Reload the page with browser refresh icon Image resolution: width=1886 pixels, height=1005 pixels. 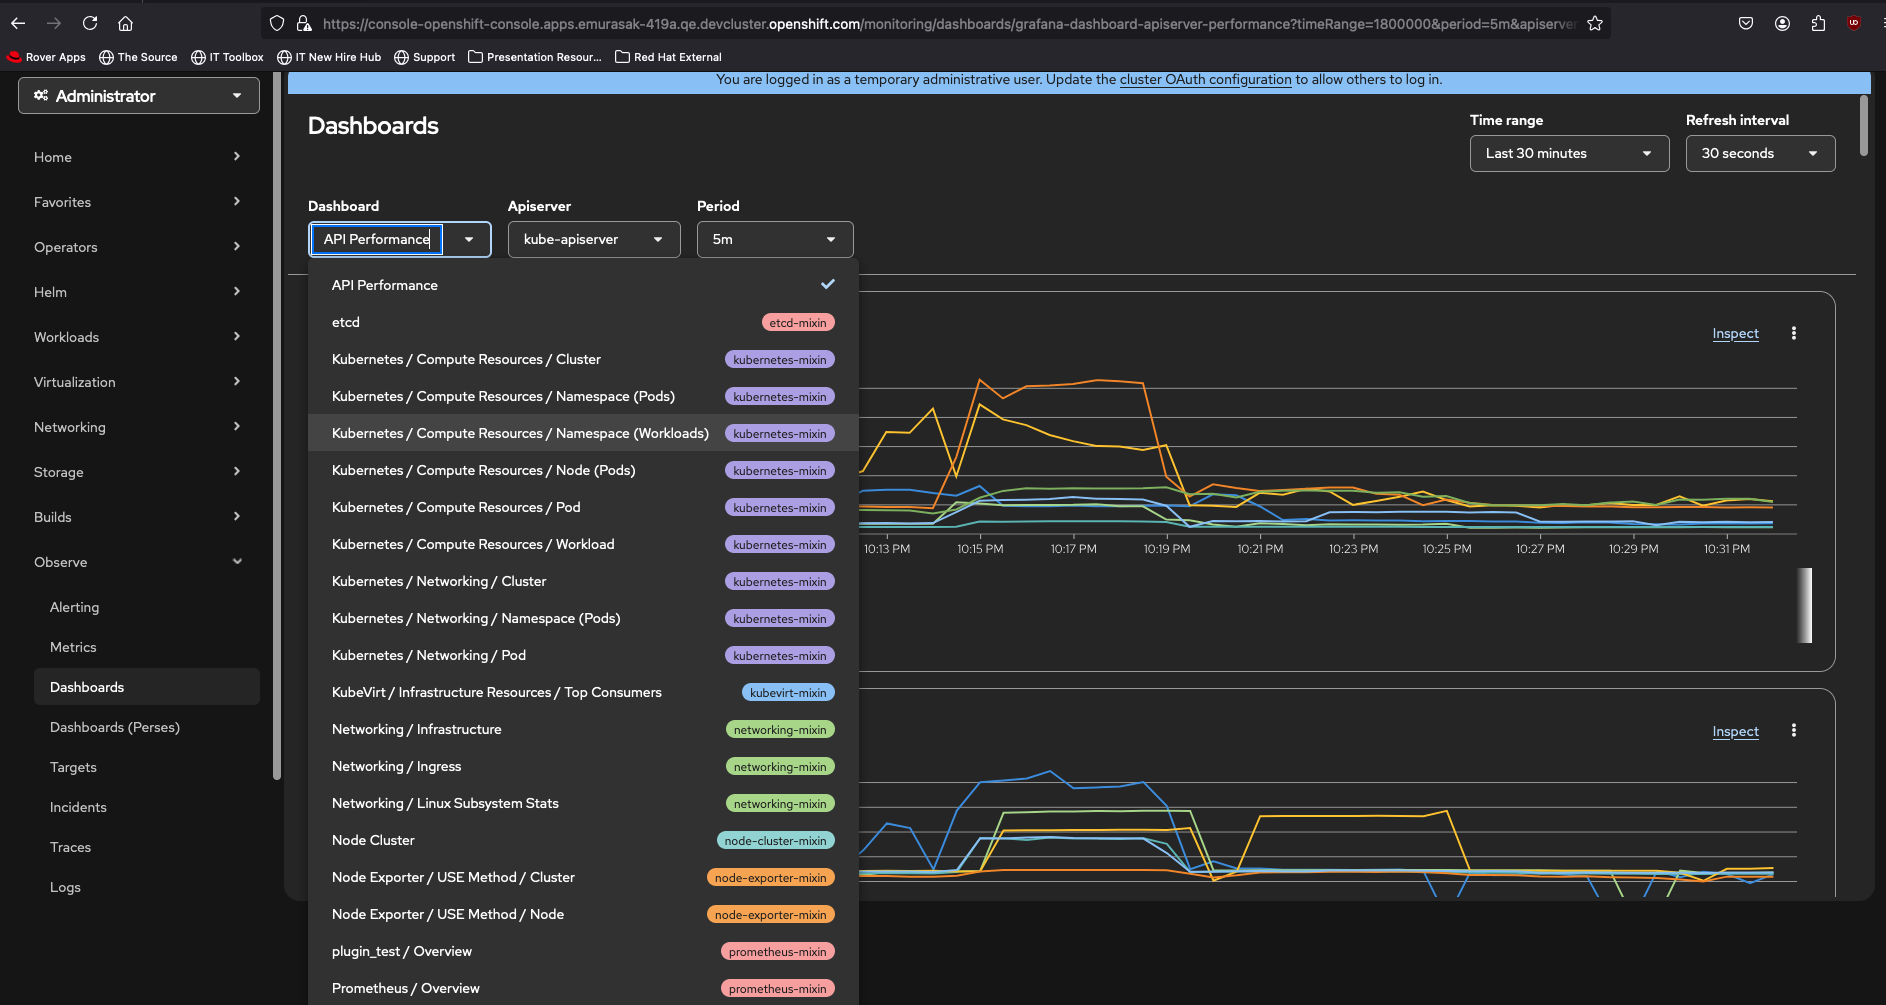[x=90, y=23]
